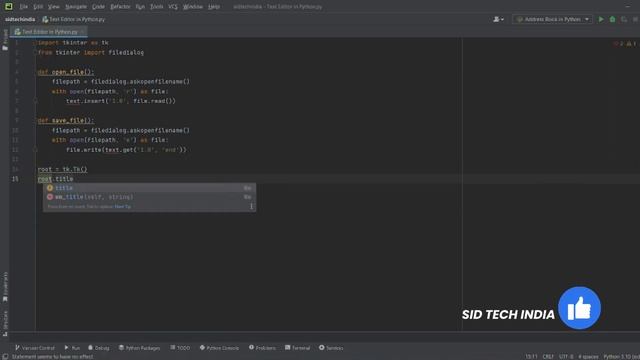Open the Terminal tool window

298,348
